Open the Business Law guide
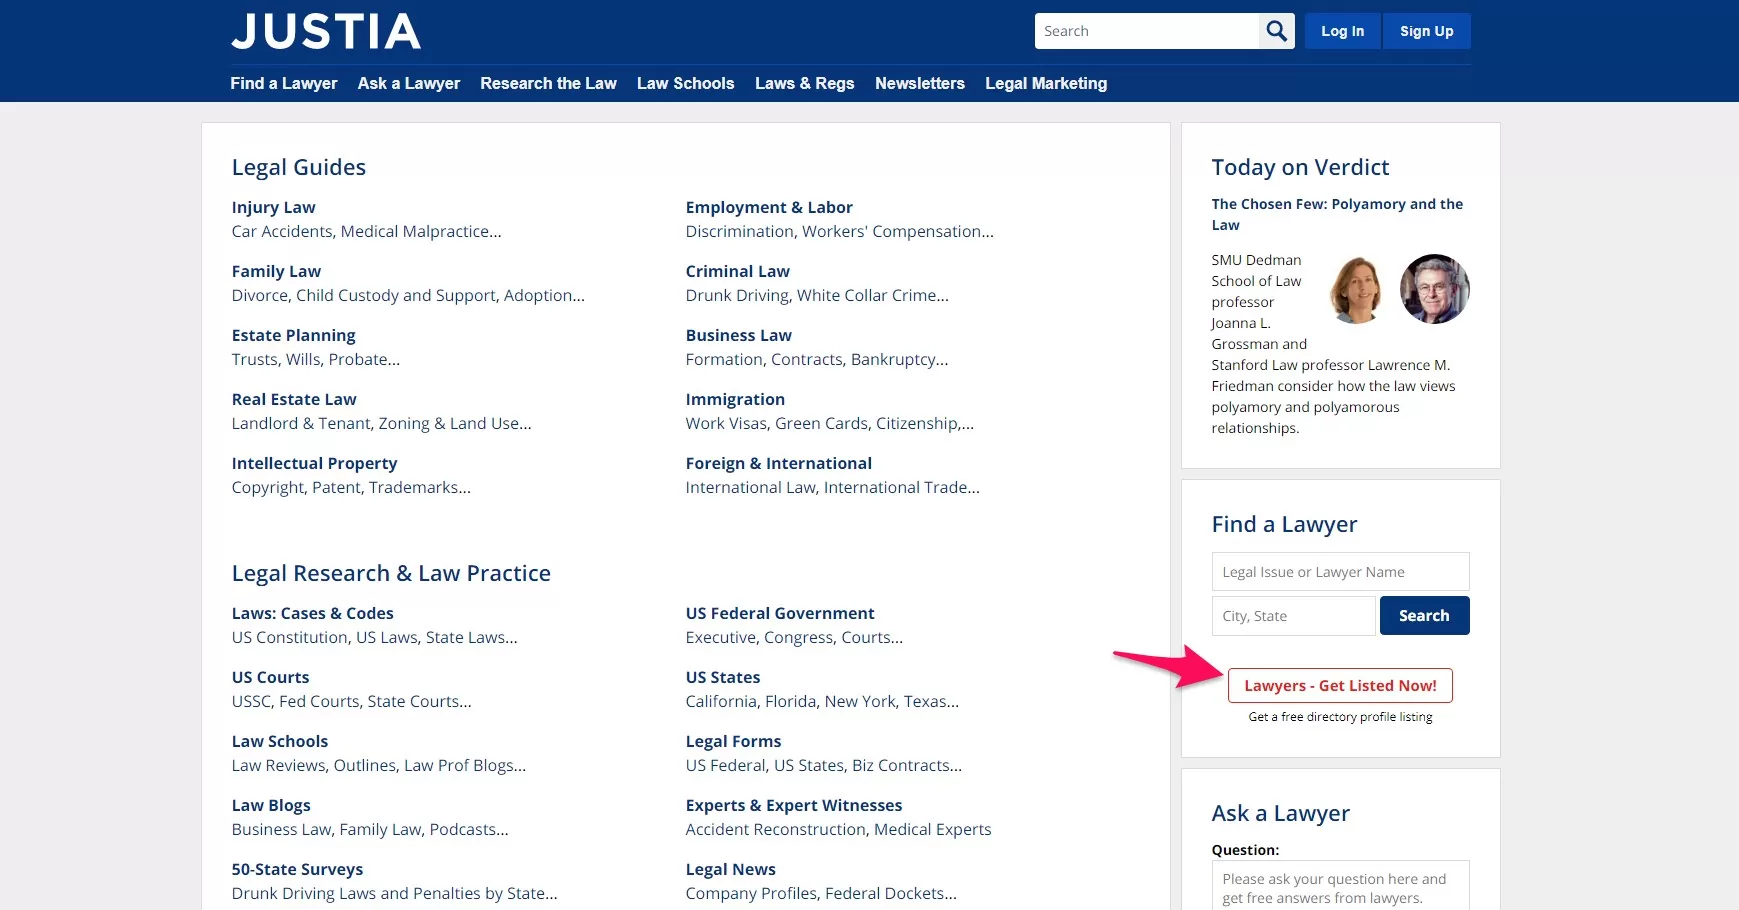1739x910 pixels. (738, 335)
